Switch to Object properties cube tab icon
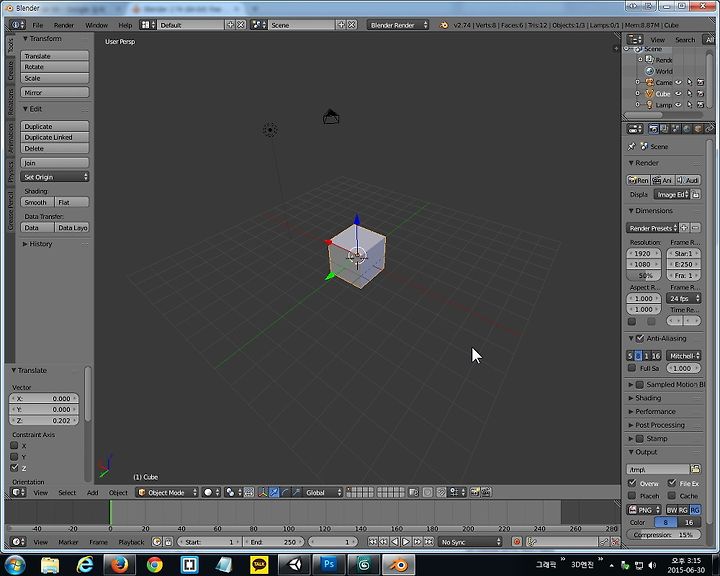Image resolution: width=720 pixels, height=576 pixels. click(x=698, y=129)
